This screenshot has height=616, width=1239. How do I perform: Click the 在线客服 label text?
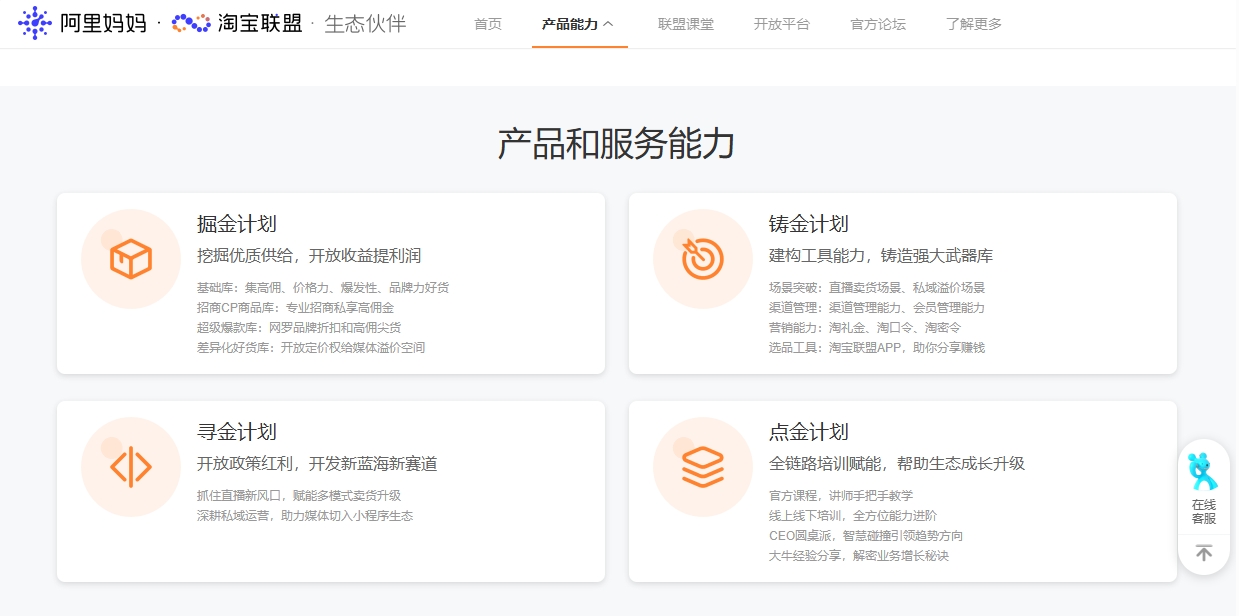click(1204, 512)
